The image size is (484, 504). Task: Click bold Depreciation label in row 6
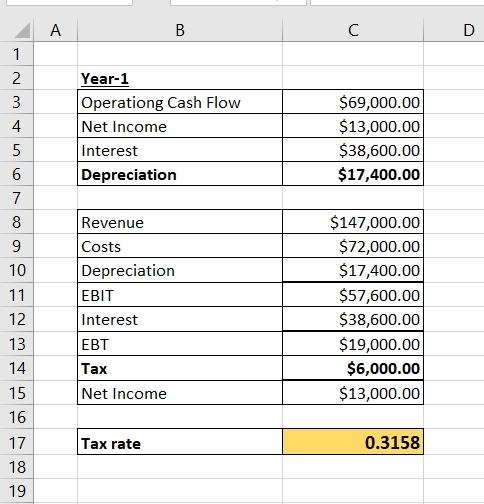click(180, 174)
